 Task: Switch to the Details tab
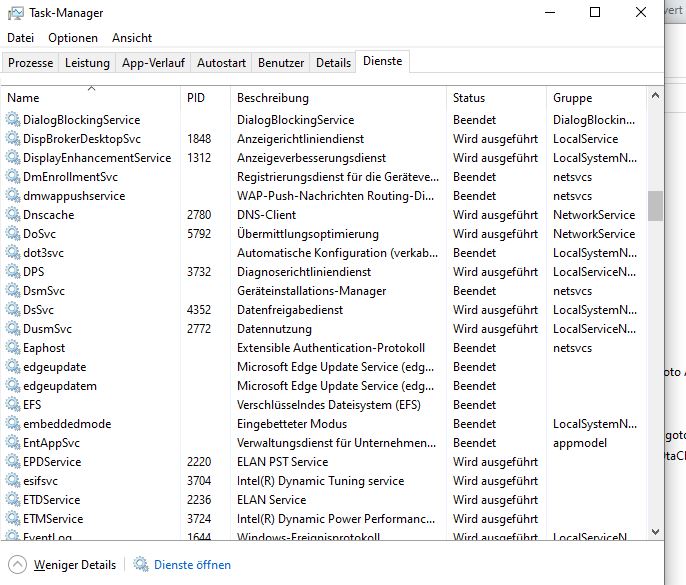pyautogui.click(x=333, y=63)
